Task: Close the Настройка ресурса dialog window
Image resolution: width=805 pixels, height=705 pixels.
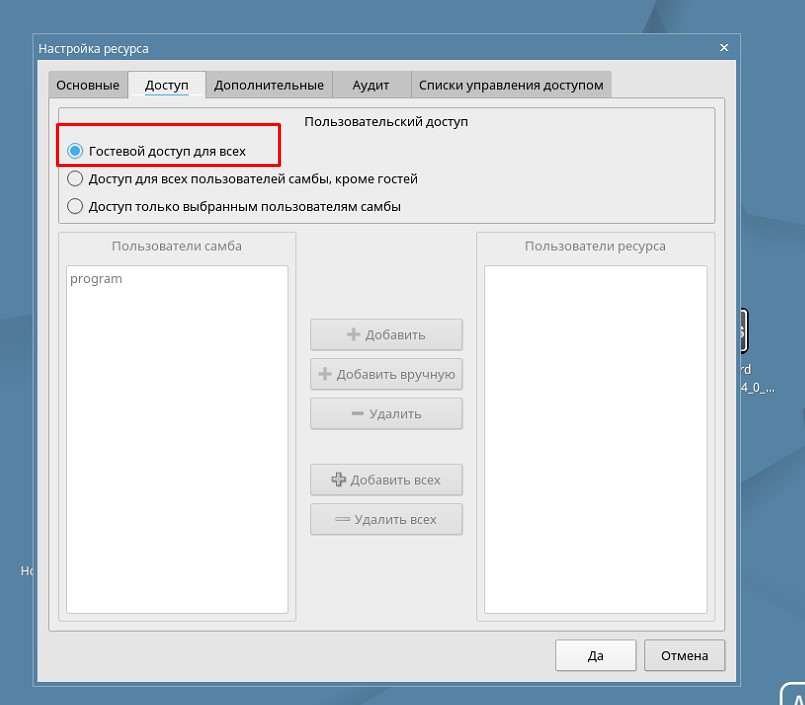Action: [x=724, y=48]
